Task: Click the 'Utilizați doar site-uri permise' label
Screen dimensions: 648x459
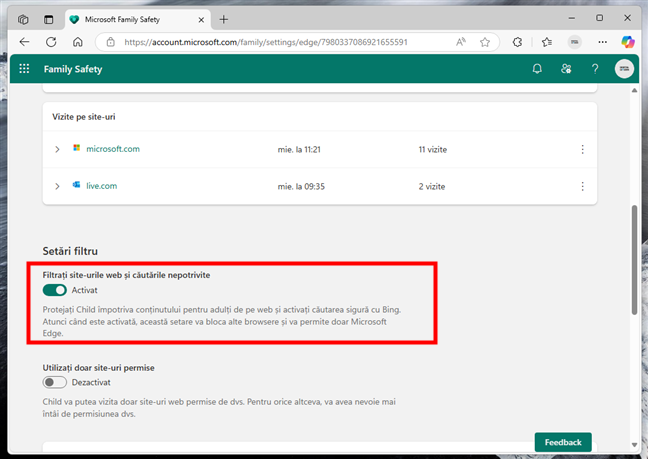Action: coord(98,368)
